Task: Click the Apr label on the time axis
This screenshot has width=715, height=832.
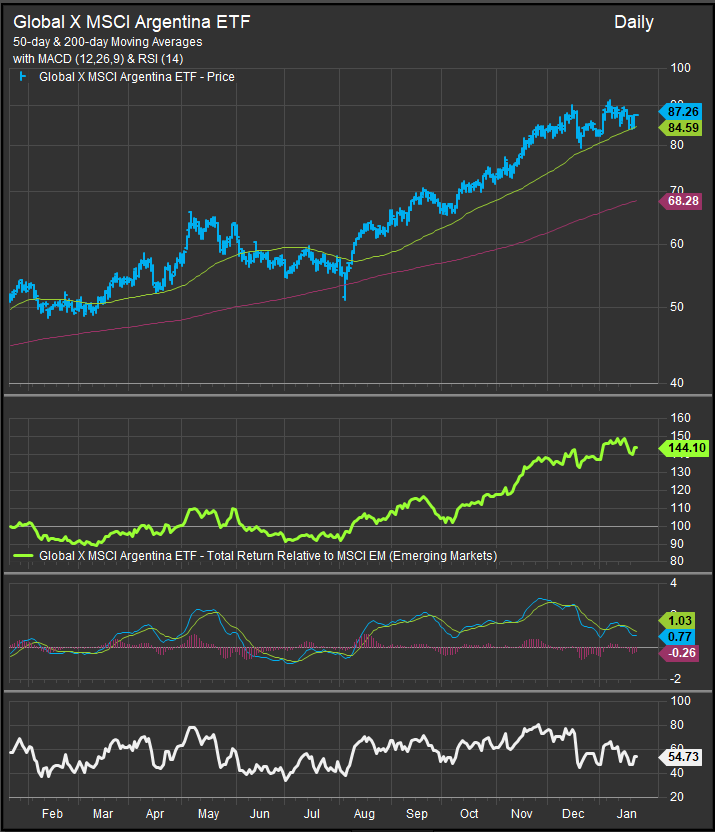Action: tap(155, 814)
